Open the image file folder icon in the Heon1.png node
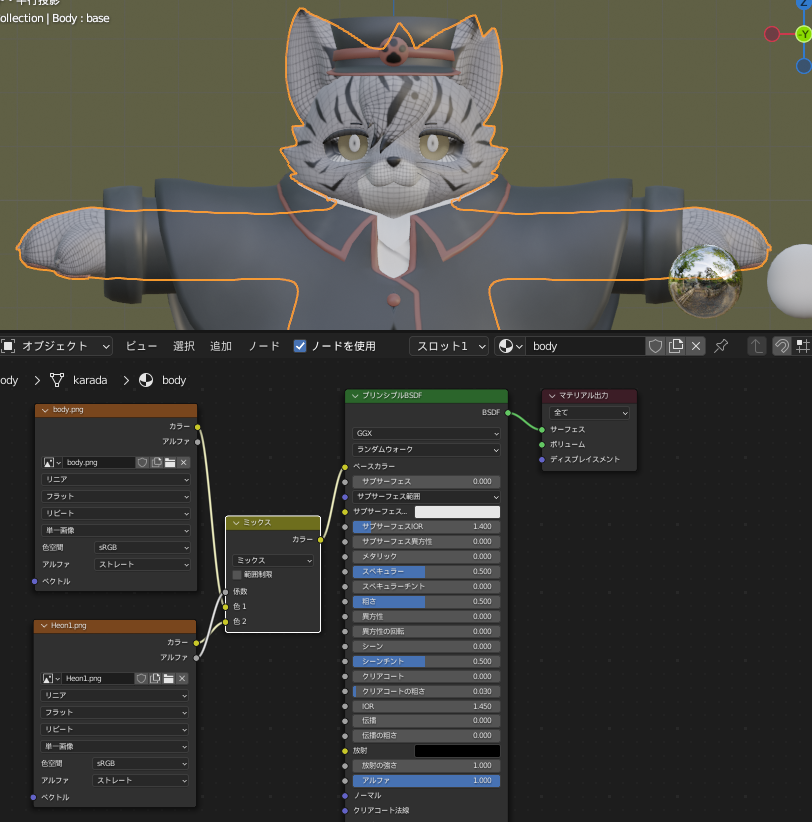 point(168,678)
